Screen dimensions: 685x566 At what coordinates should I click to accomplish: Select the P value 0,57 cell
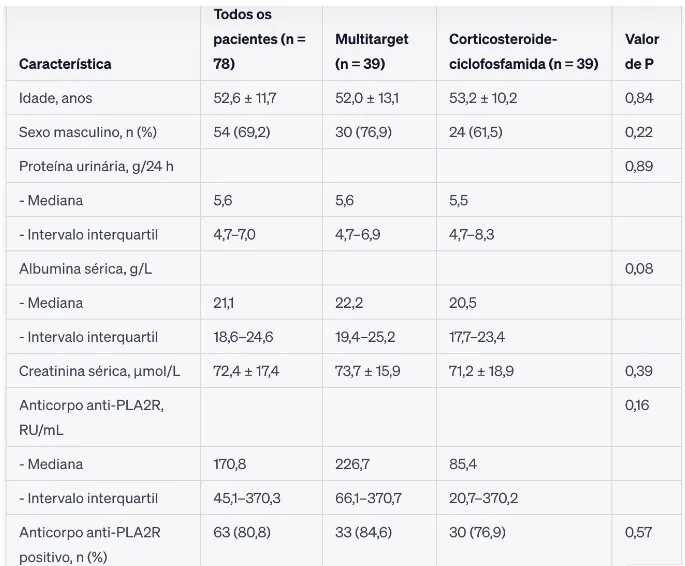coord(638,533)
